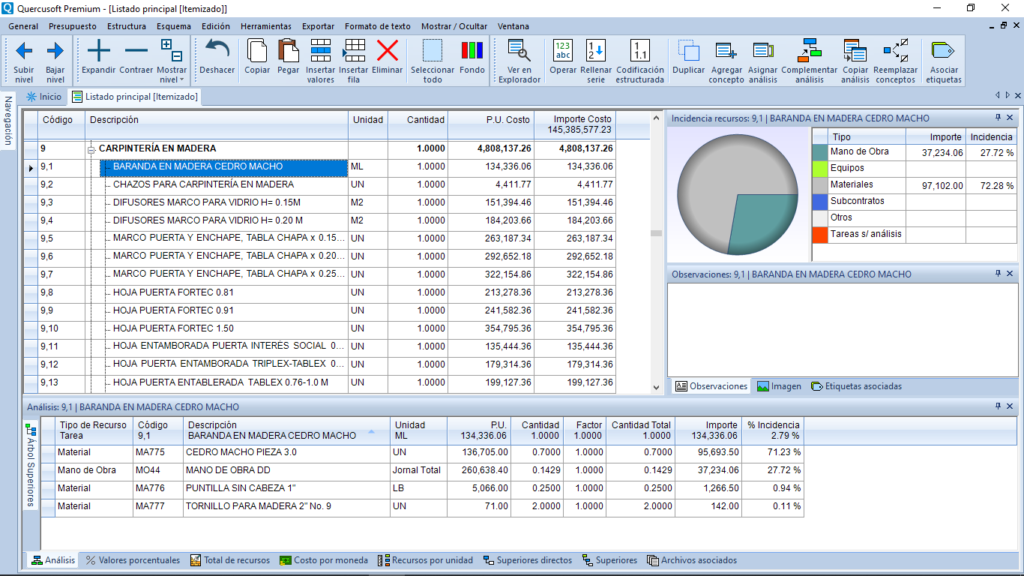Open the Etiquetas asociadas tab
Viewport: 1024px width, 576px height.
[x=856, y=387]
